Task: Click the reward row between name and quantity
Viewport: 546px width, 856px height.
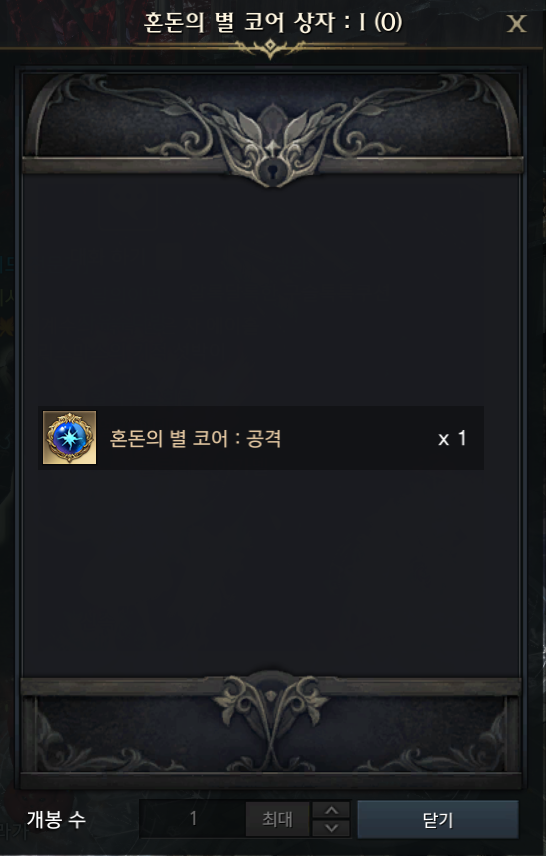Action: click(359, 438)
